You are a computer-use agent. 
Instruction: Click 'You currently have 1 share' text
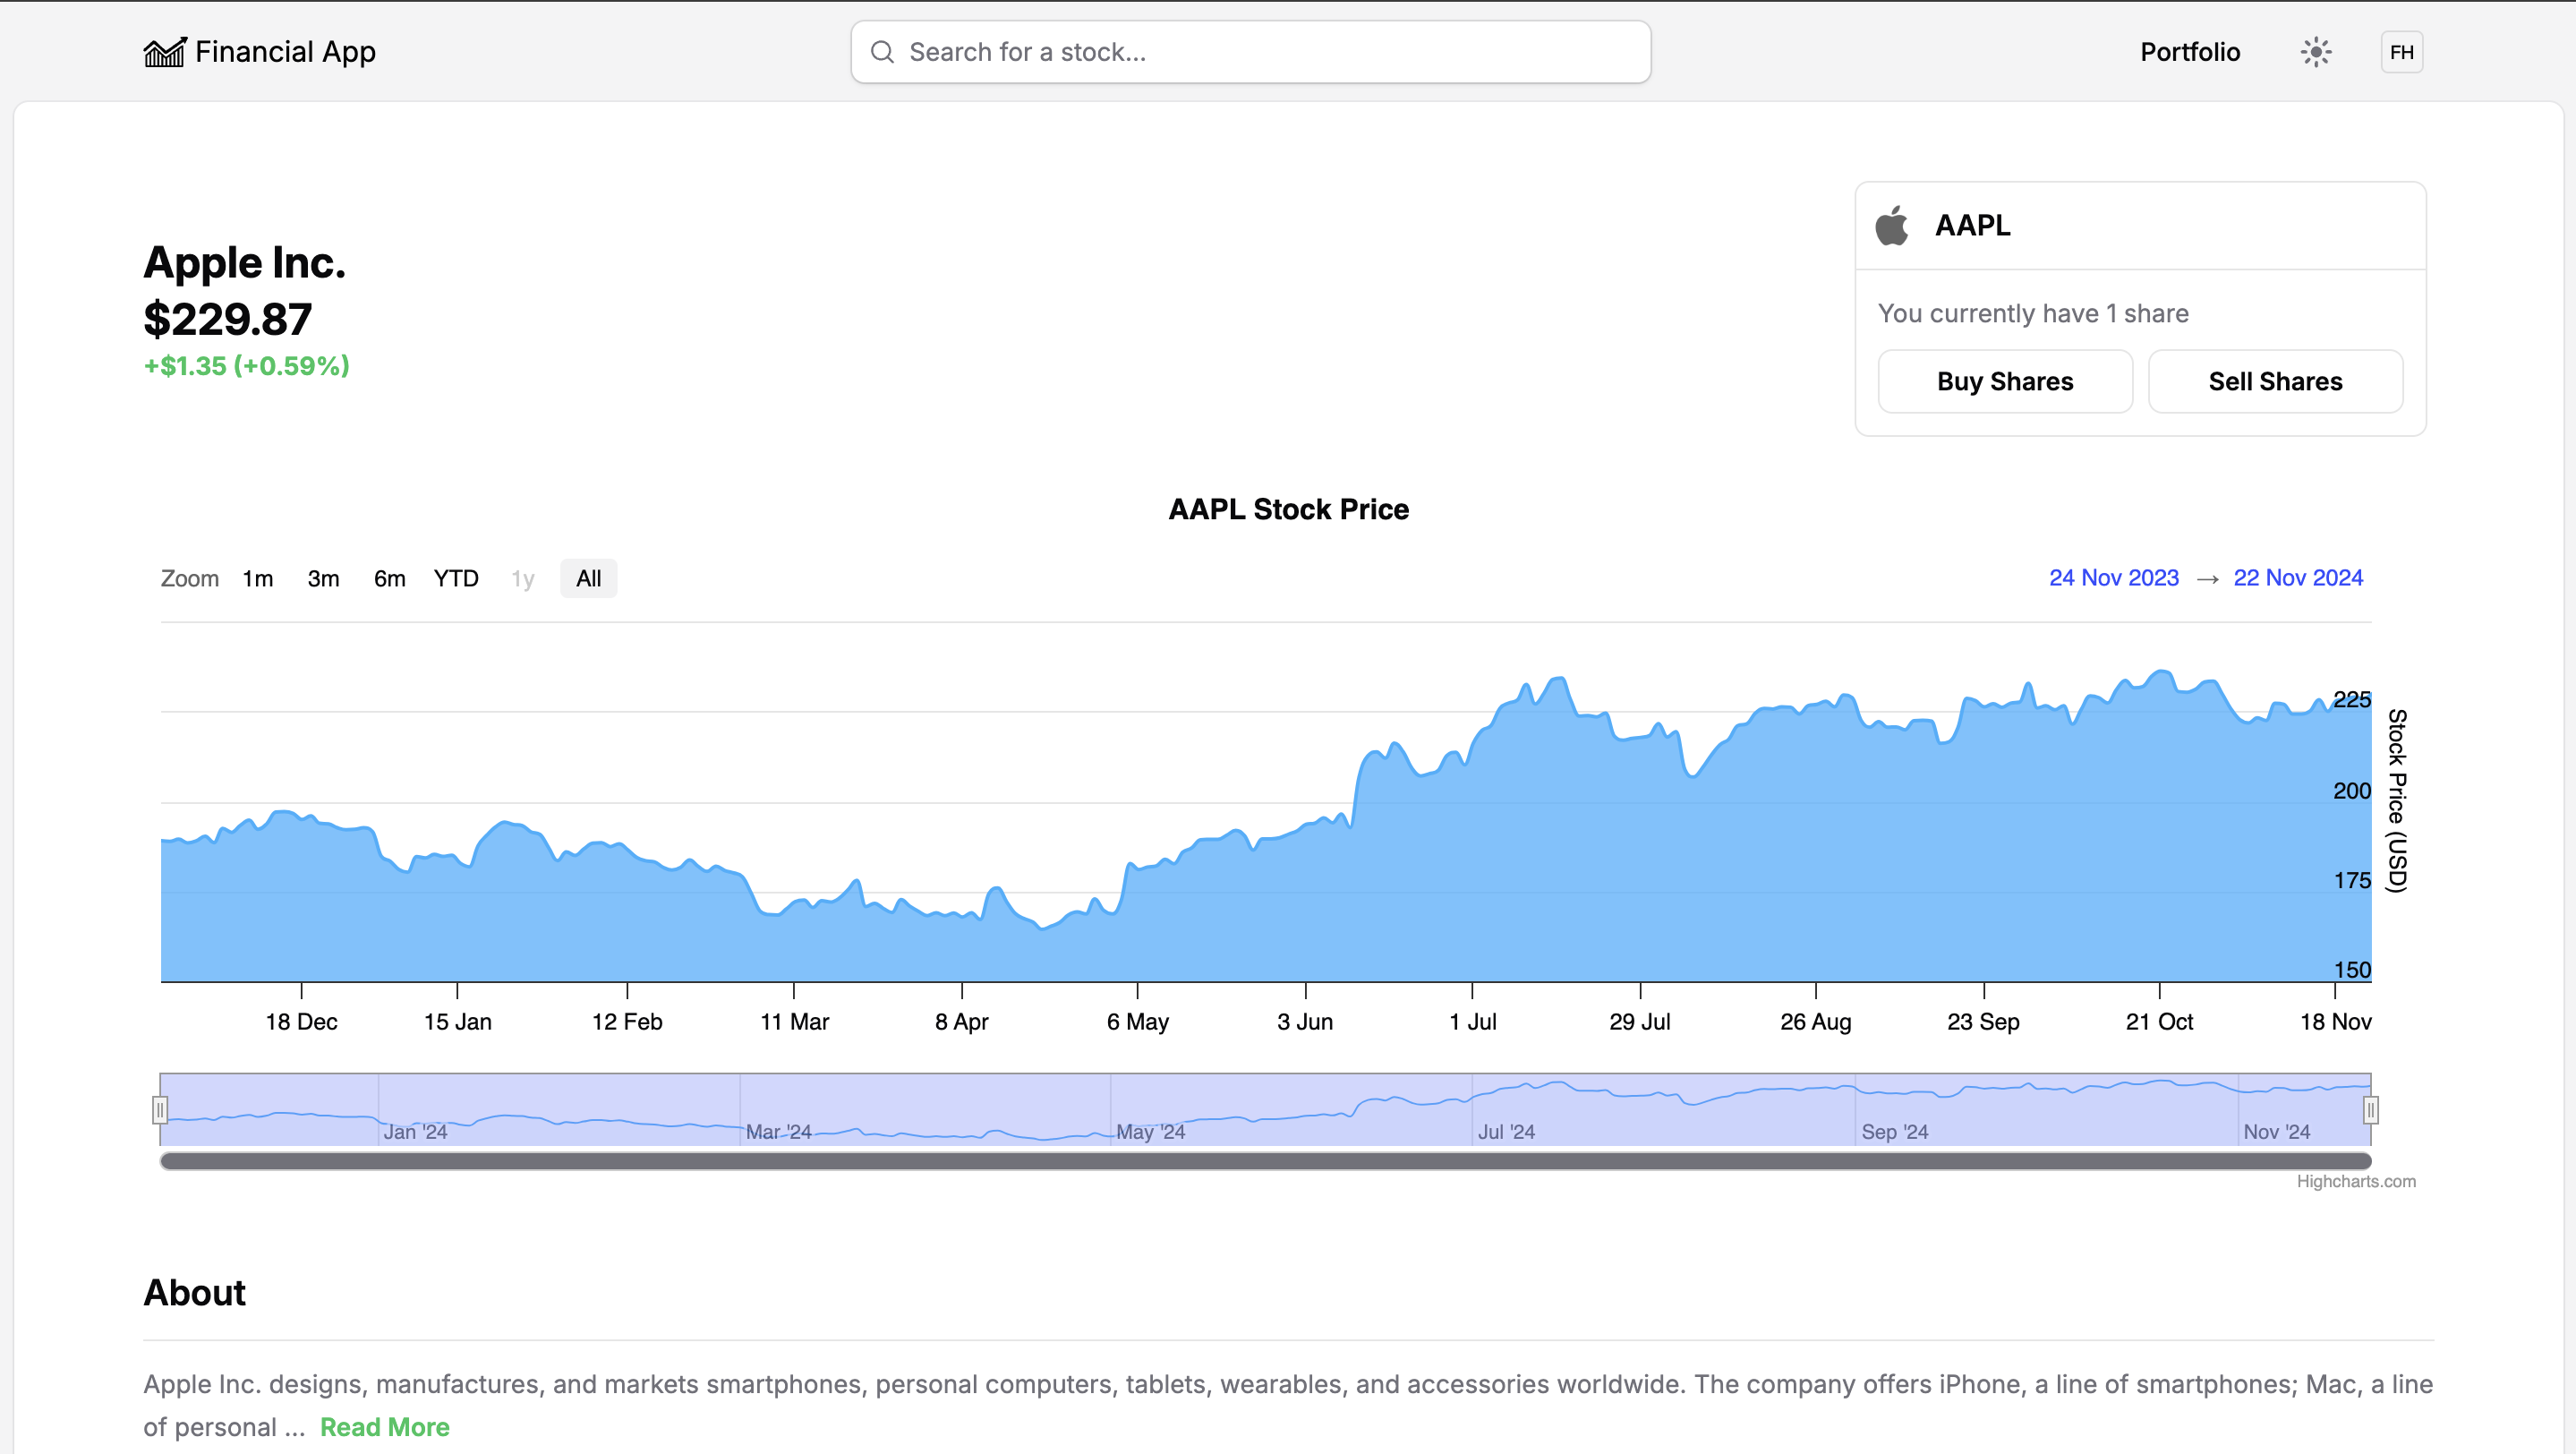(x=2033, y=314)
